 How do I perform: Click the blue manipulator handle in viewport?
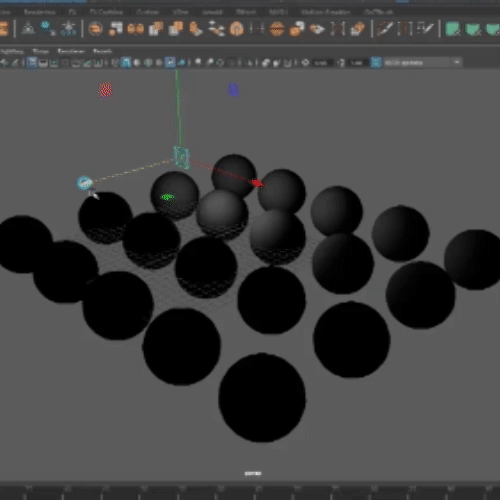(x=233, y=90)
